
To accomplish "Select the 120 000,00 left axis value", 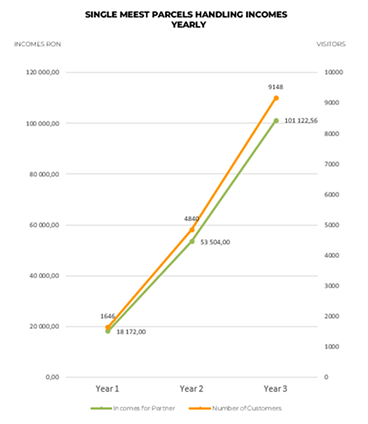I will 43,72.
